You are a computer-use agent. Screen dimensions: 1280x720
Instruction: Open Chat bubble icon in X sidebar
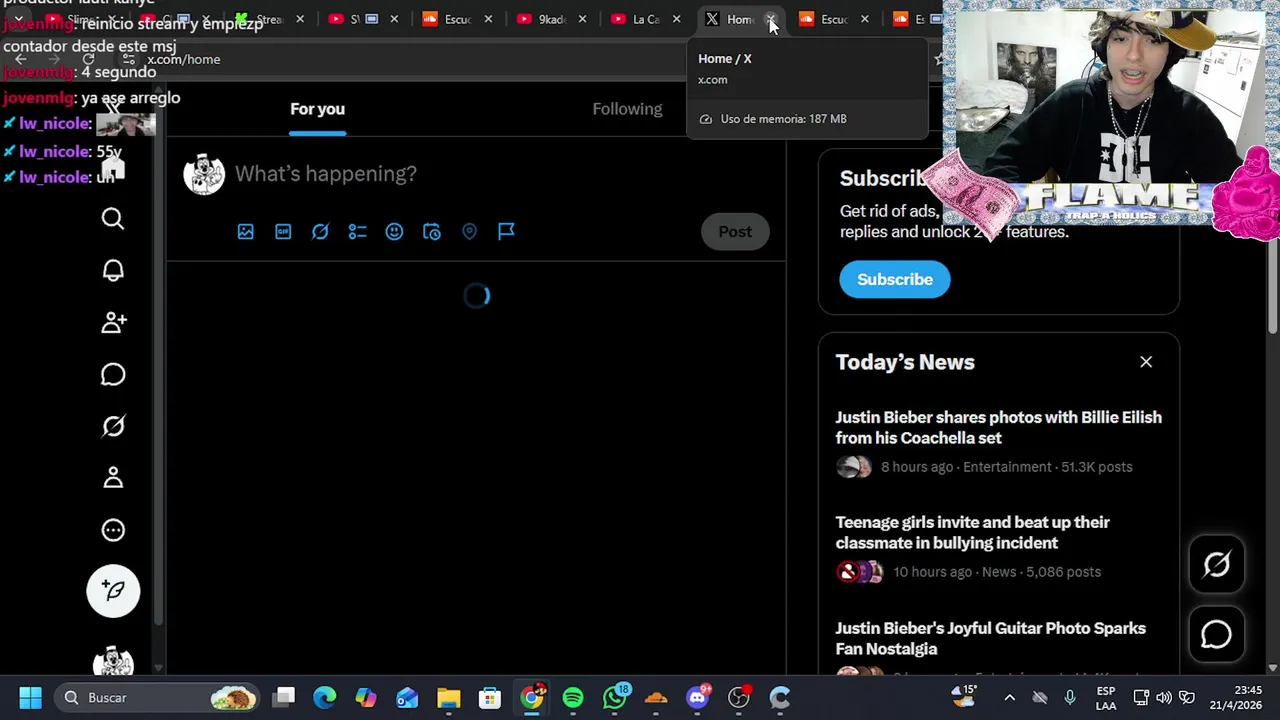[113, 374]
